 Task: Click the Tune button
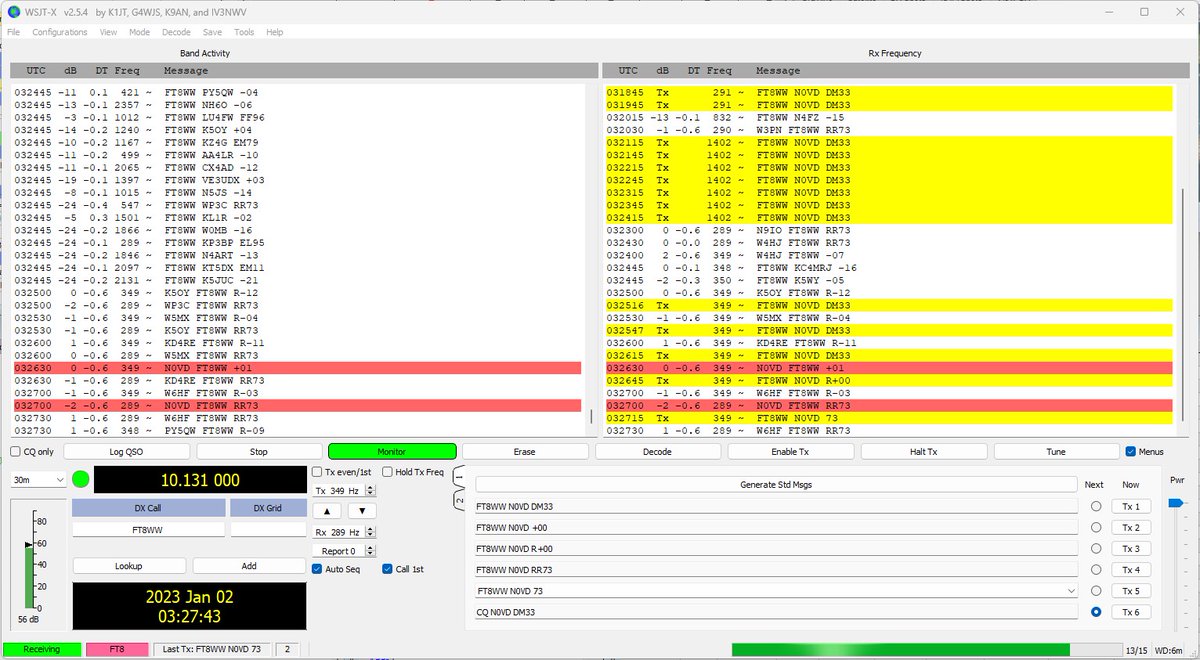[x=1056, y=452]
